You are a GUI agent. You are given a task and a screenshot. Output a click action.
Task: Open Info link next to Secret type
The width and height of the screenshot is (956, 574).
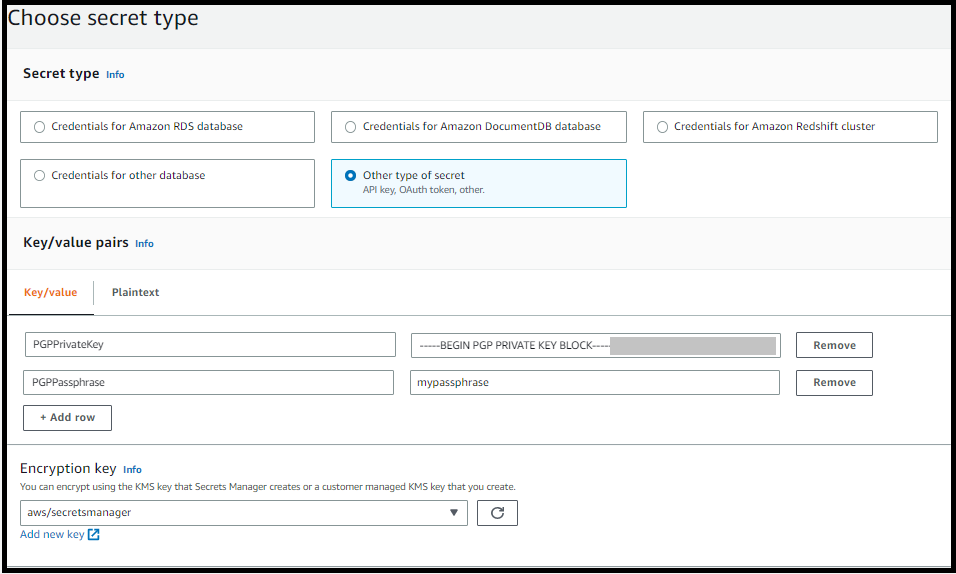(115, 75)
